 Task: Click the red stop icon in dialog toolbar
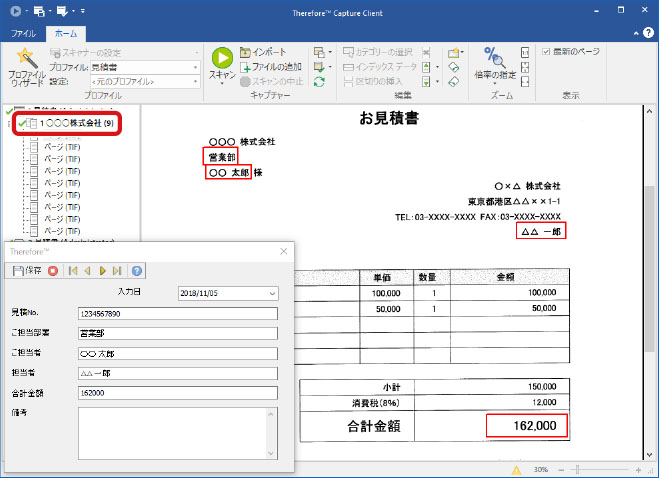(x=53, y=270)
